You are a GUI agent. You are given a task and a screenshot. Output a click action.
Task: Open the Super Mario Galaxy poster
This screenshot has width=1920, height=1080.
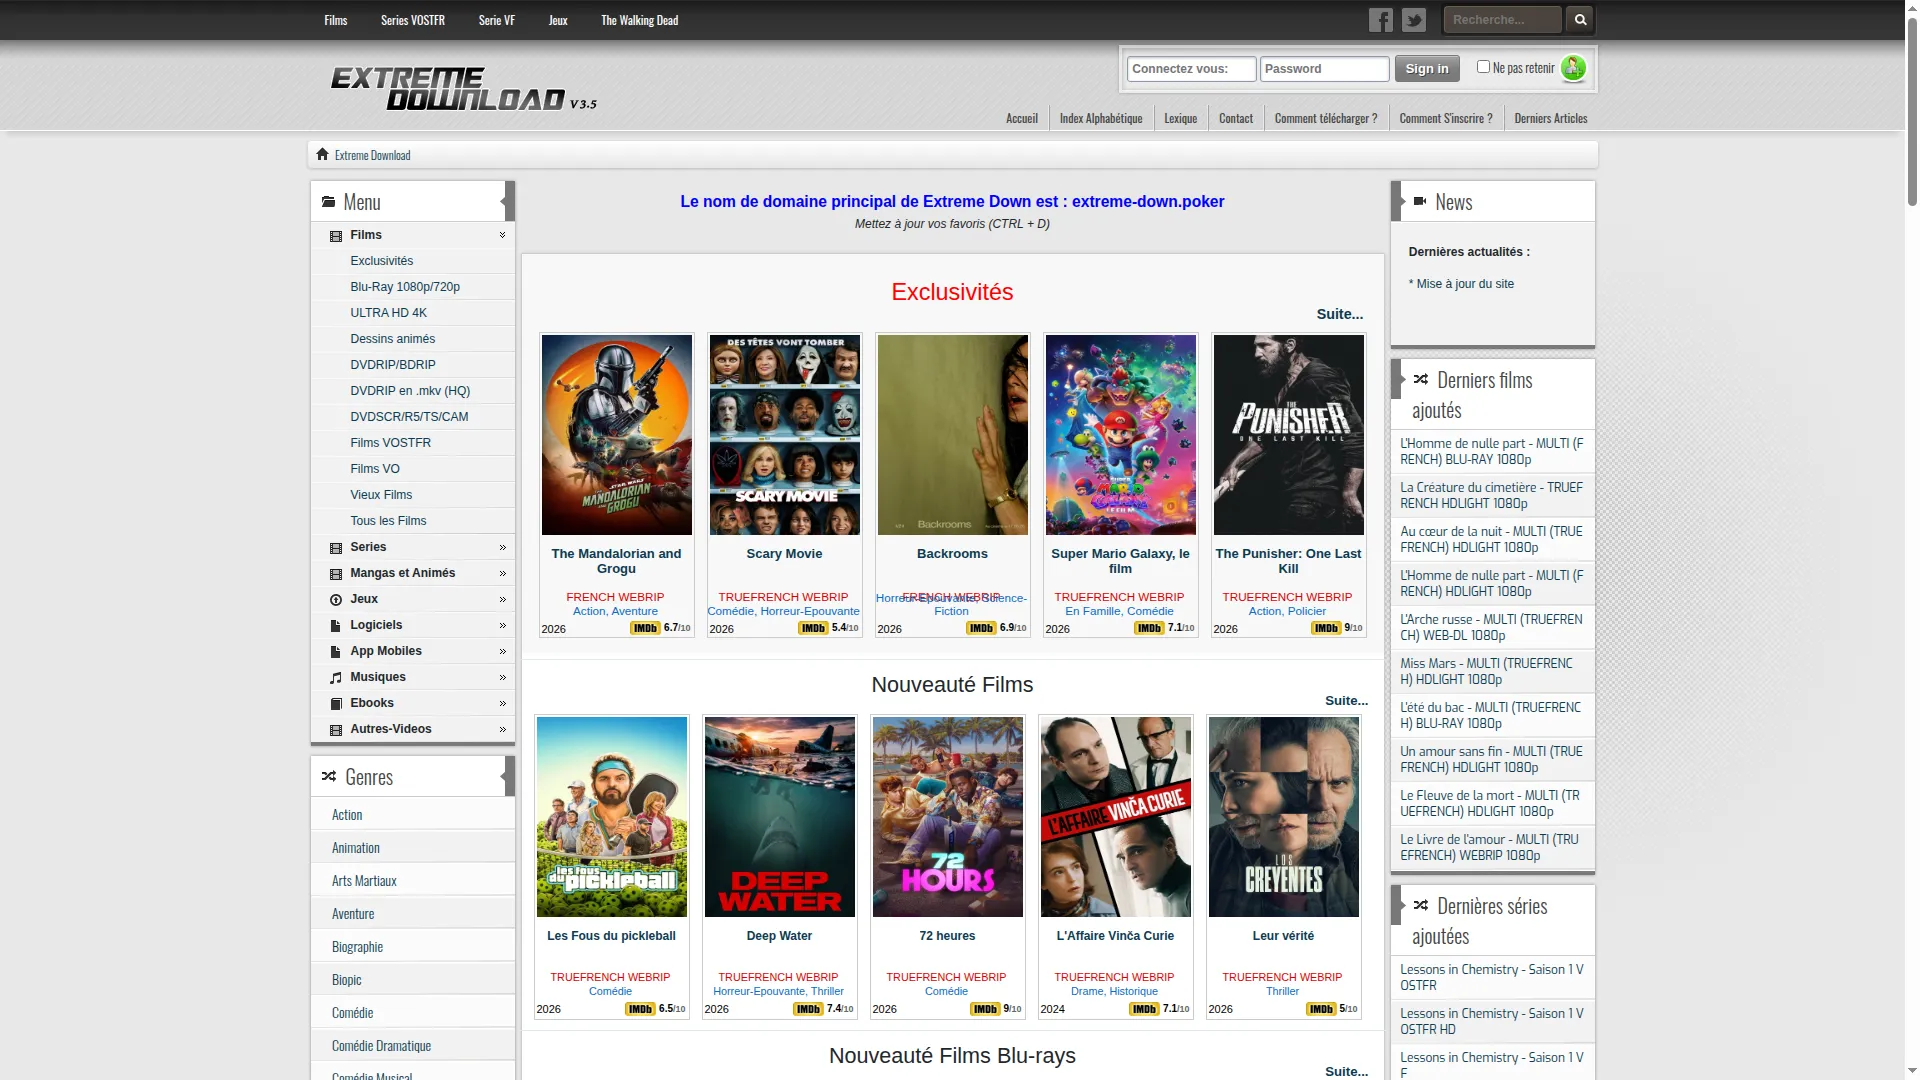(x=1121, y=435)
